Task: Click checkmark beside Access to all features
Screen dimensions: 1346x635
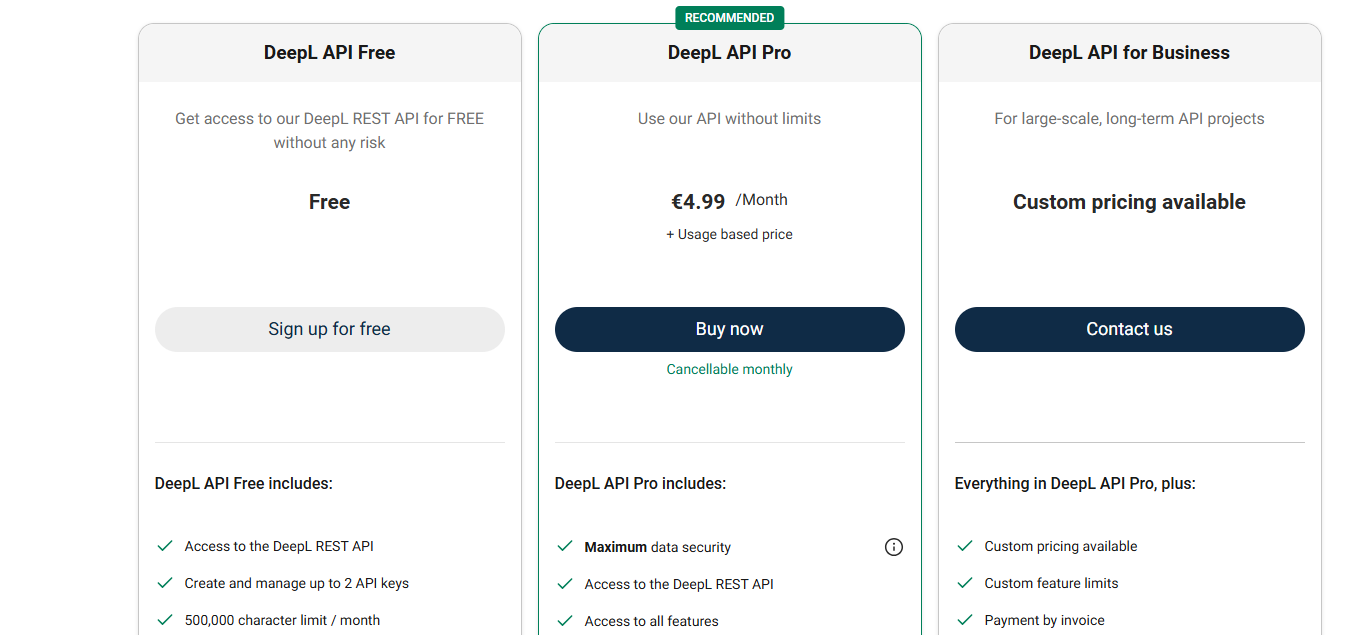Action: [565, 621]
